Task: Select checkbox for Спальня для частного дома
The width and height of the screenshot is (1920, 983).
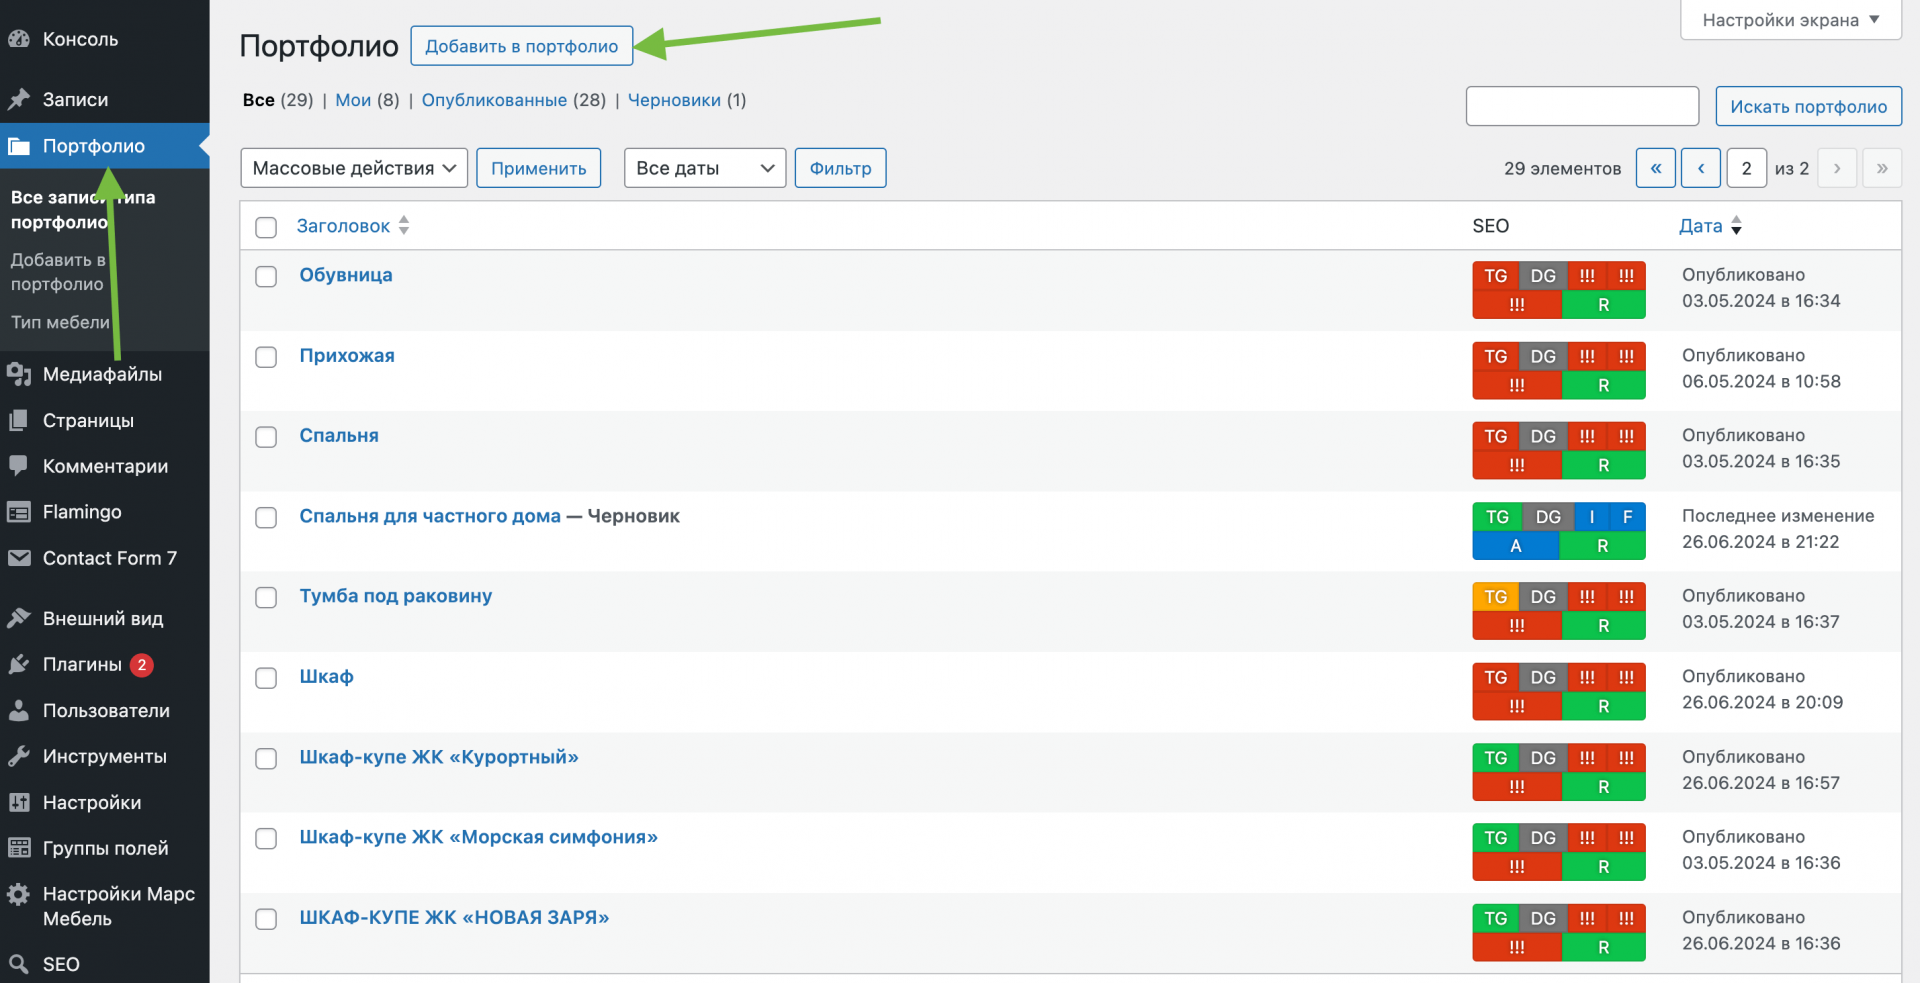Action: coord(266,517)
